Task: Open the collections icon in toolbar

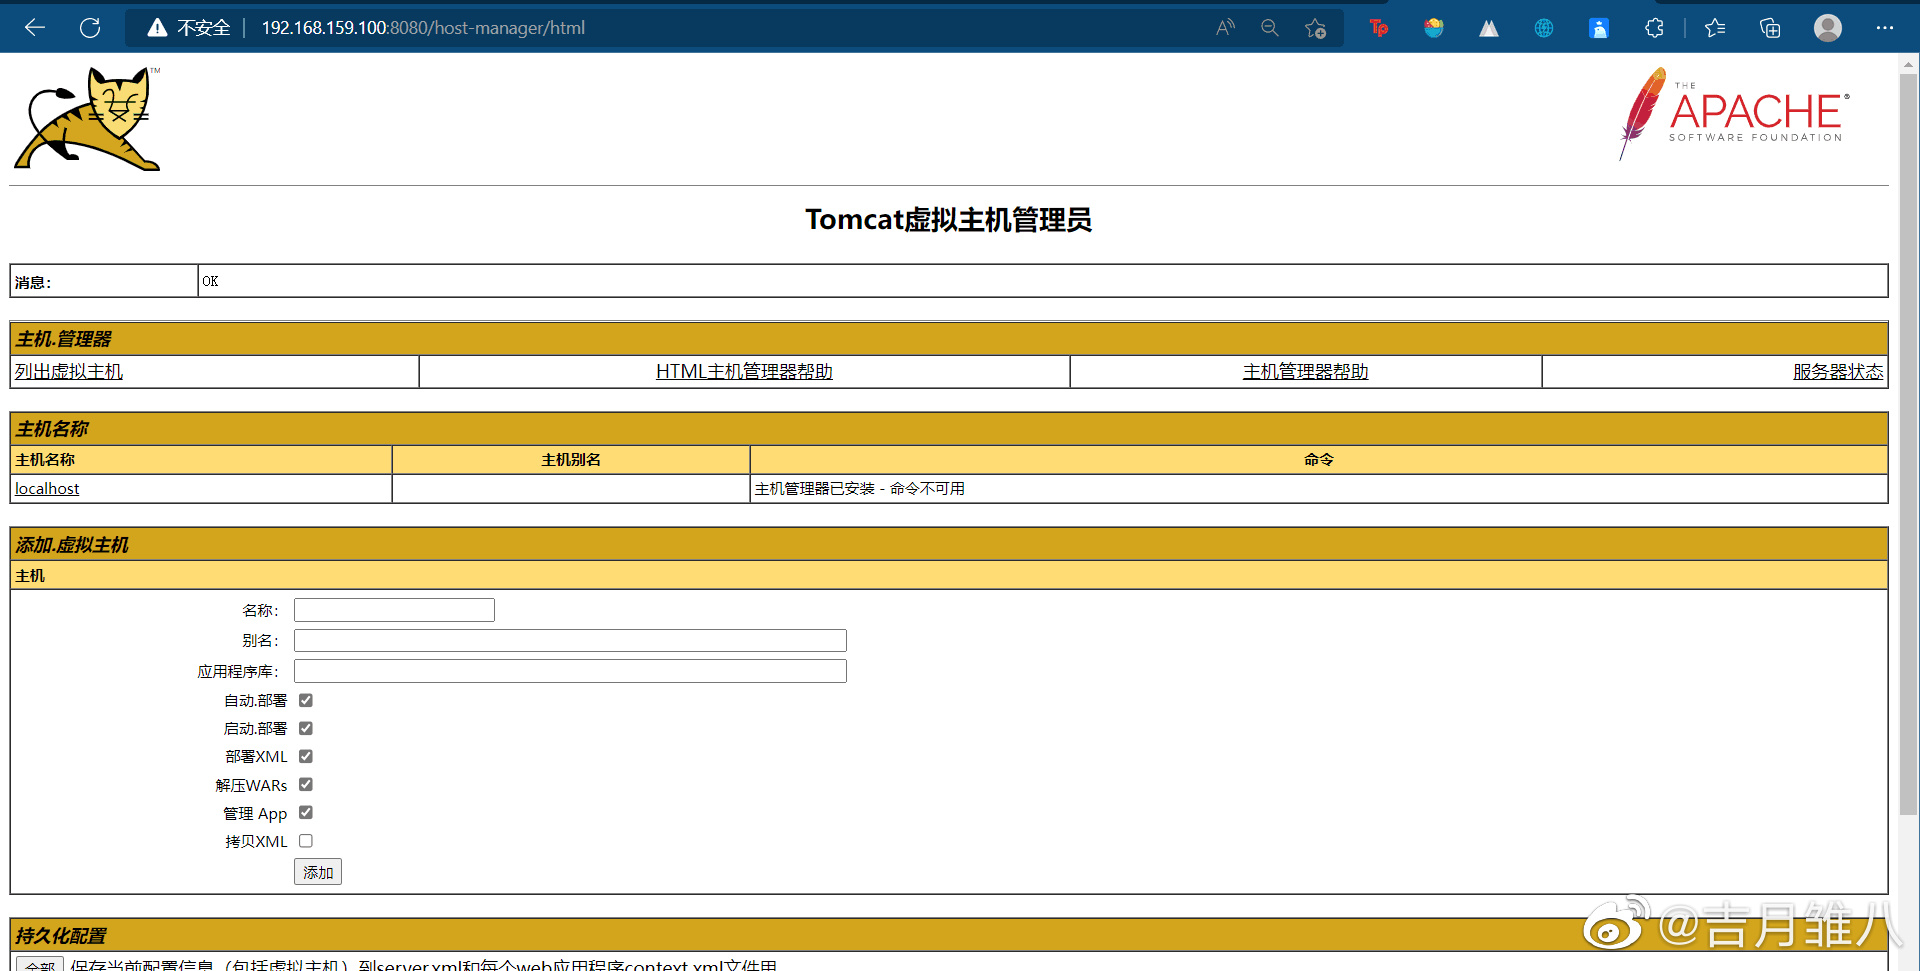Action: (x=1770, y=28)
